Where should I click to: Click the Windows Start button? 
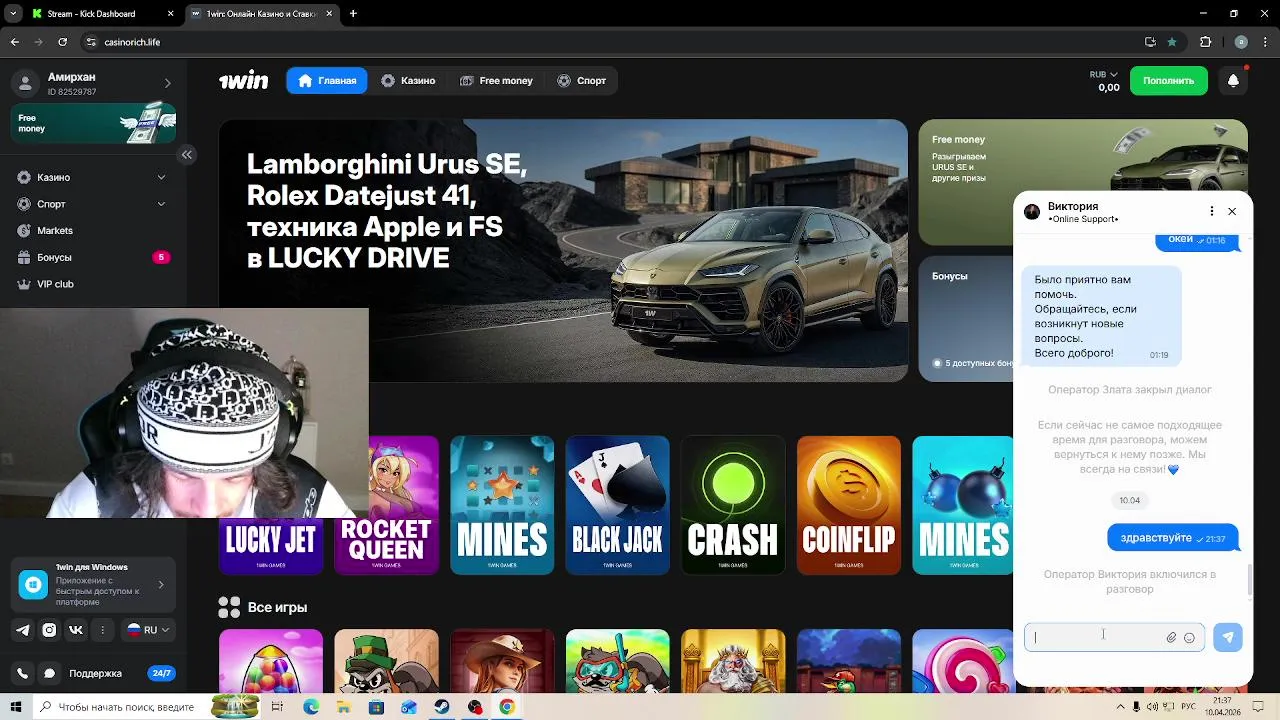pyautogui.click(x=16, y=707)
